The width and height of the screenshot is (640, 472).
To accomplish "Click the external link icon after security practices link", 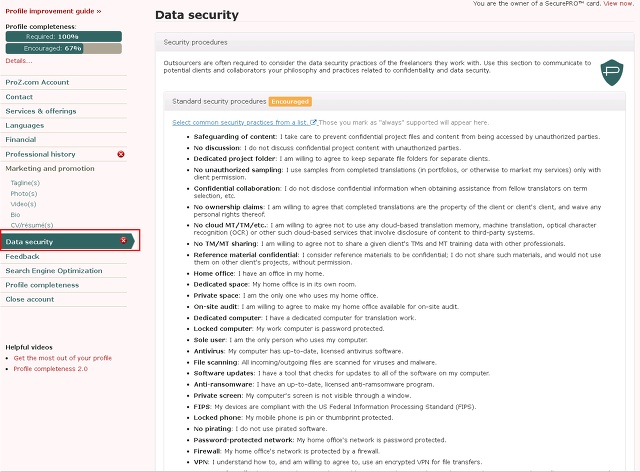I will point(313,122).
